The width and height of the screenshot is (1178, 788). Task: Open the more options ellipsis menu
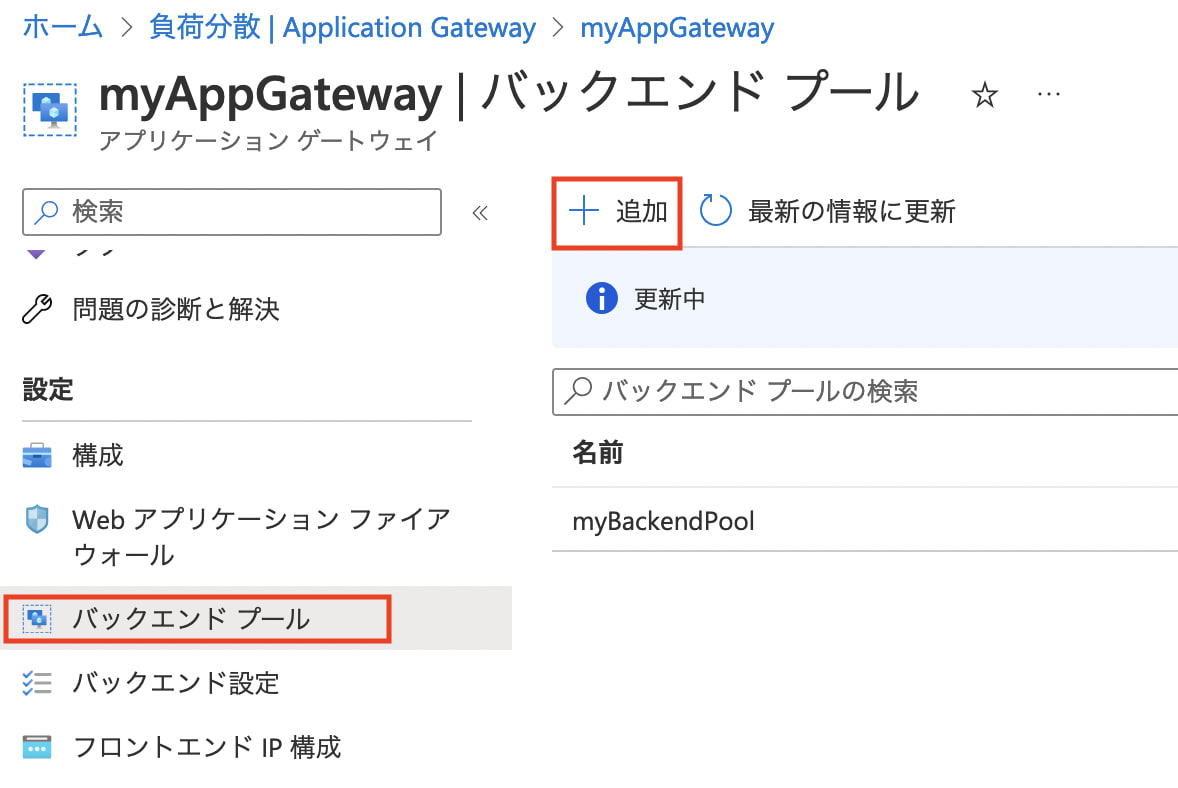[x=1049, y=95]
